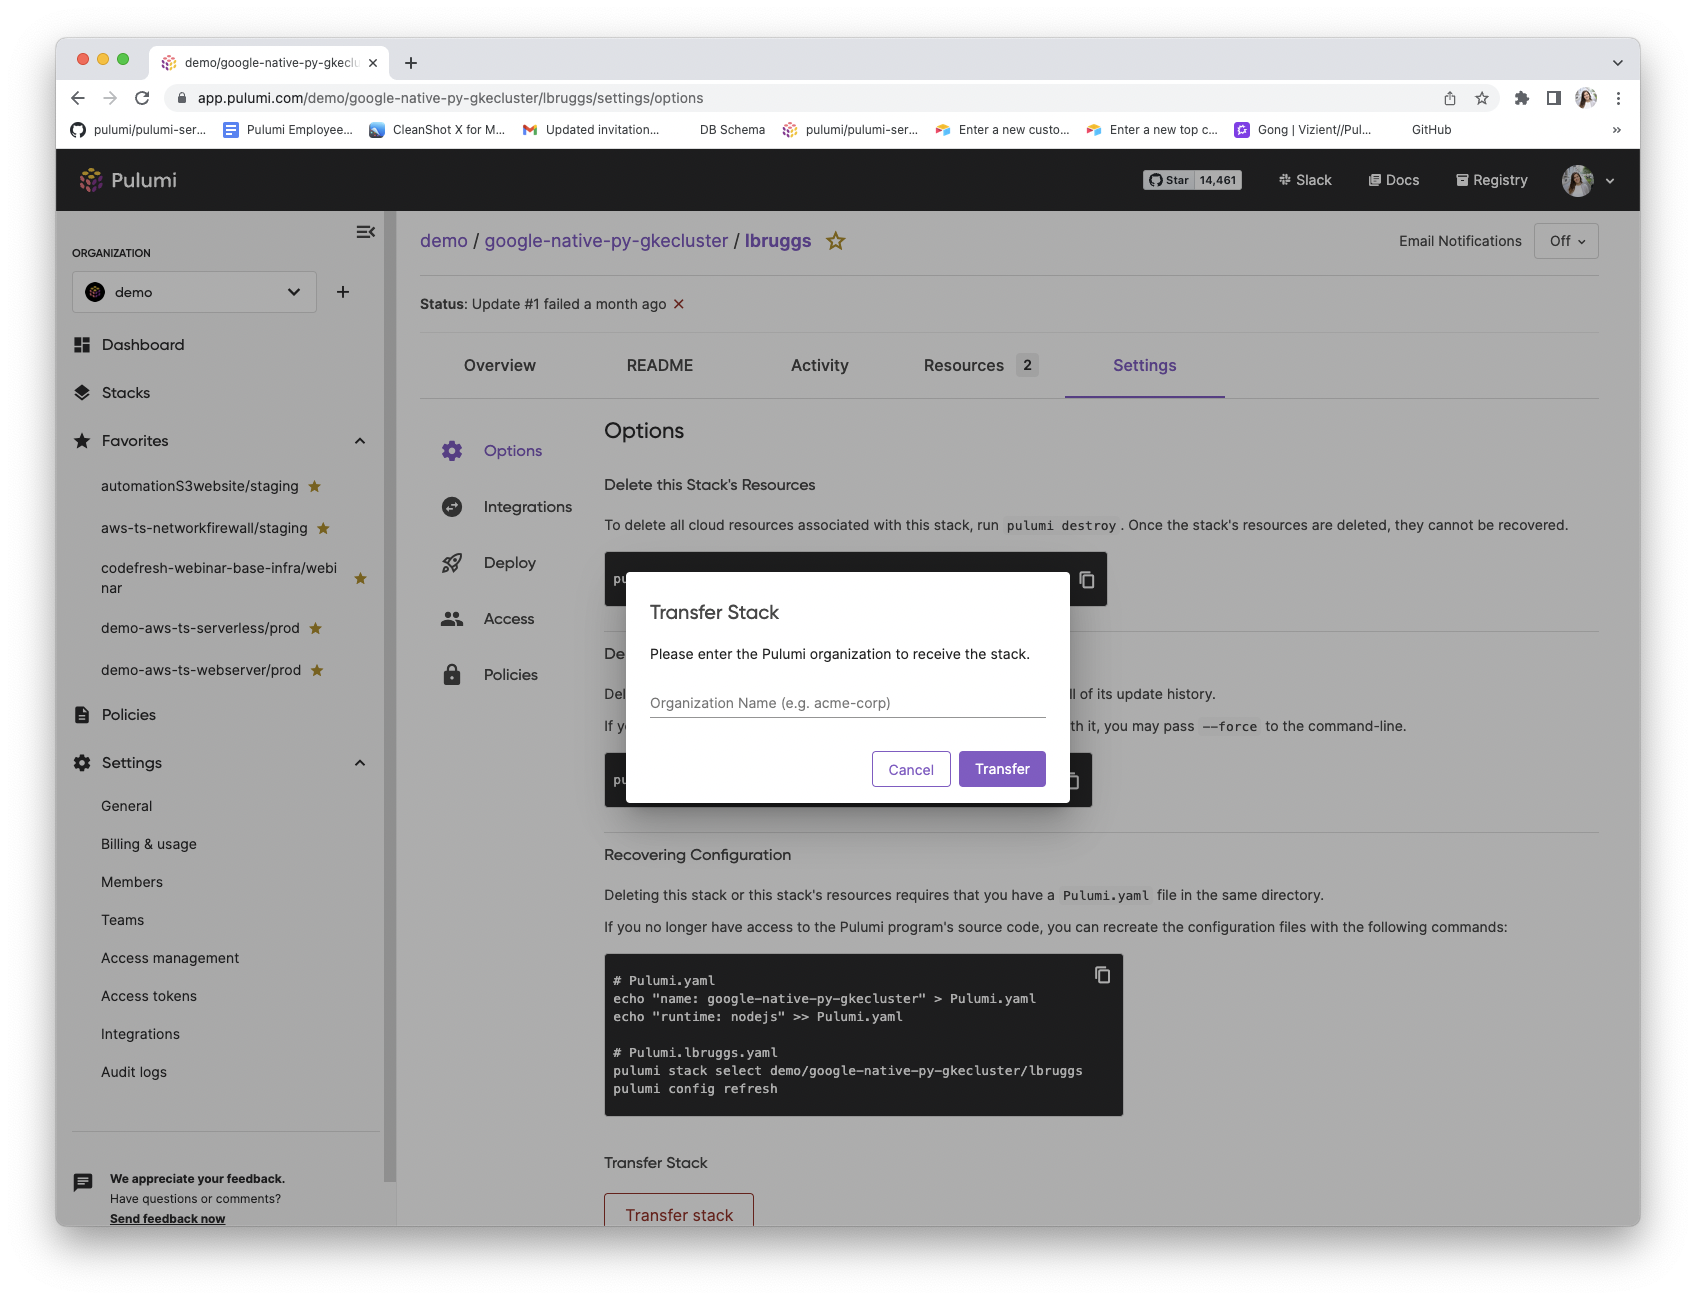
Task: Switch to the Activity tab
Action: click(820, 366)
